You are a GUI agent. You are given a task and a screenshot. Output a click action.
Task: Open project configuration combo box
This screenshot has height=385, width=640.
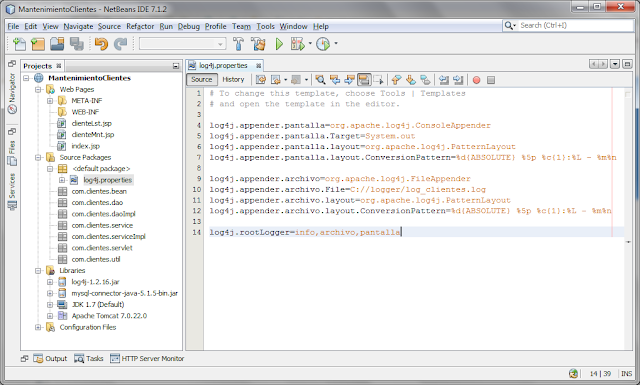tap(182, 44)
